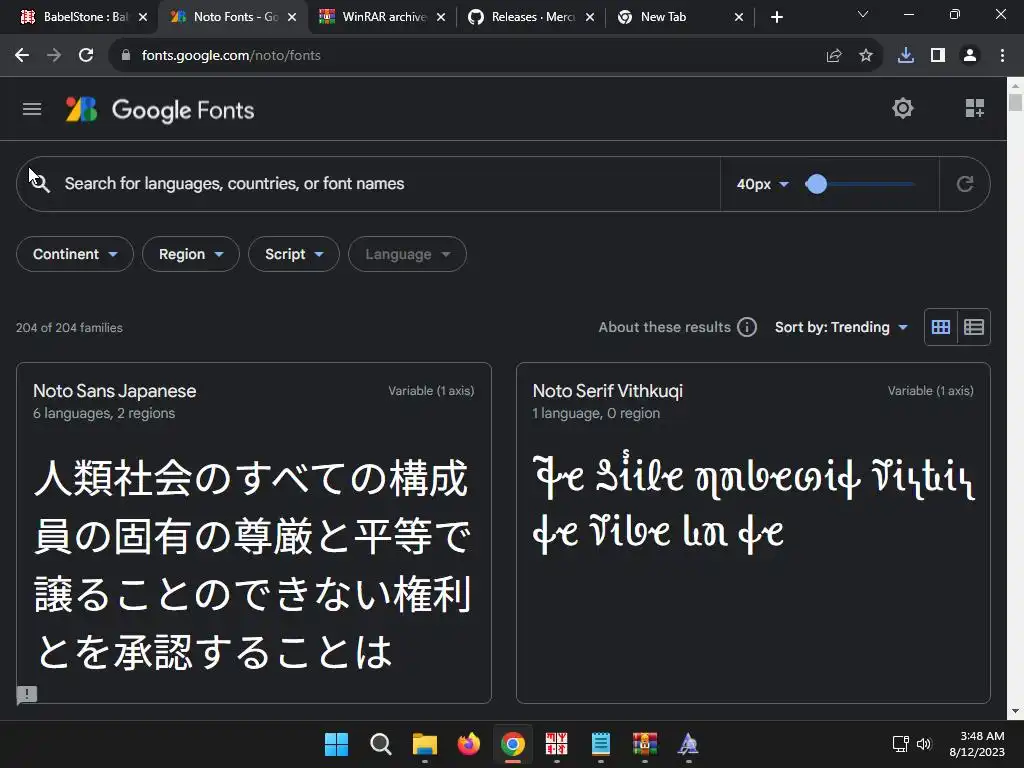Launch Firefox from the taskbar
Image resolution: width=1024 pixels, height=768 pixels.
468,744
